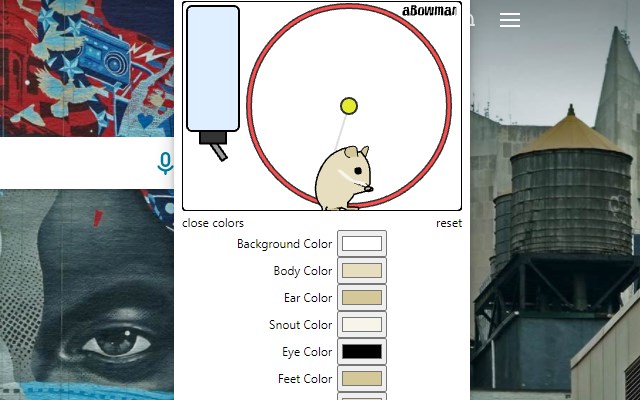Open the water tower photo
The height and width of the screenshot is (400, 640).
pyautogui.click(x=555, y=200)
